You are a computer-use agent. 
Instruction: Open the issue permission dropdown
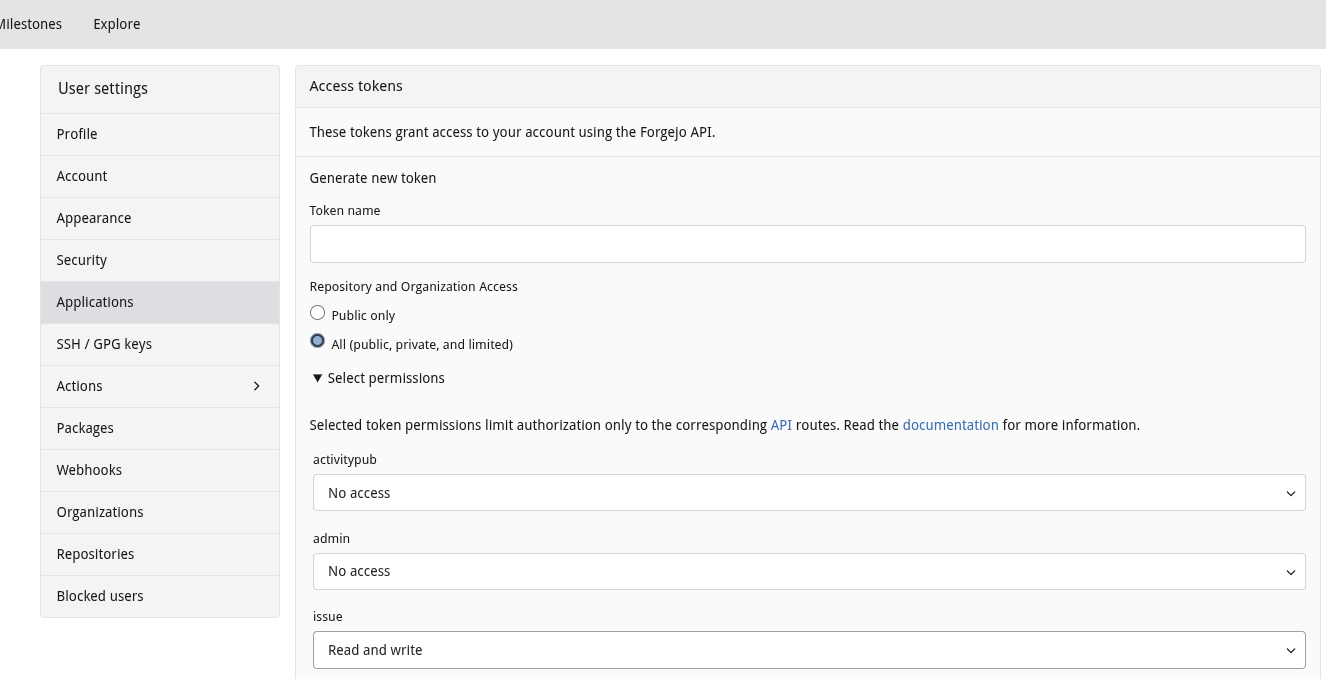tap(808, 650)
